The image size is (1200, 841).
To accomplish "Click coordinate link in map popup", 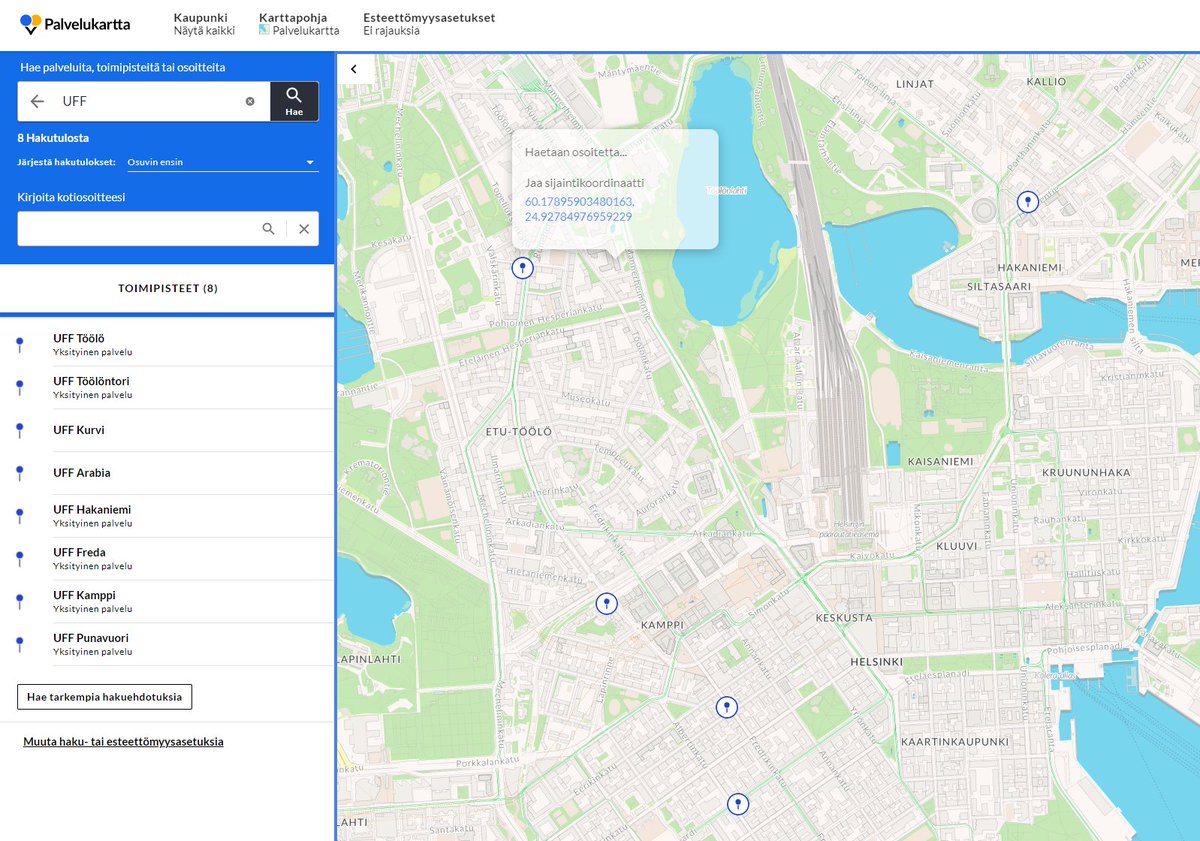I will click(579, 209).
